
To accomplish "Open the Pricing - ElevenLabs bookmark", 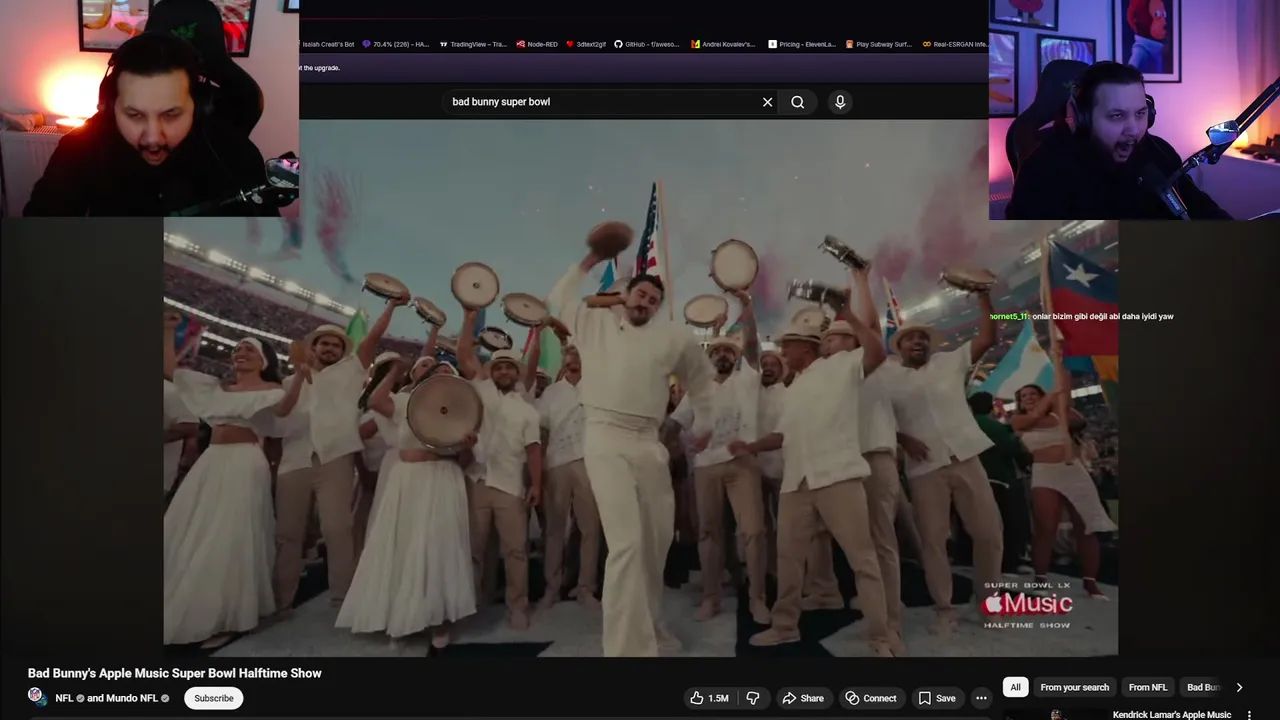I will (802, 44).
